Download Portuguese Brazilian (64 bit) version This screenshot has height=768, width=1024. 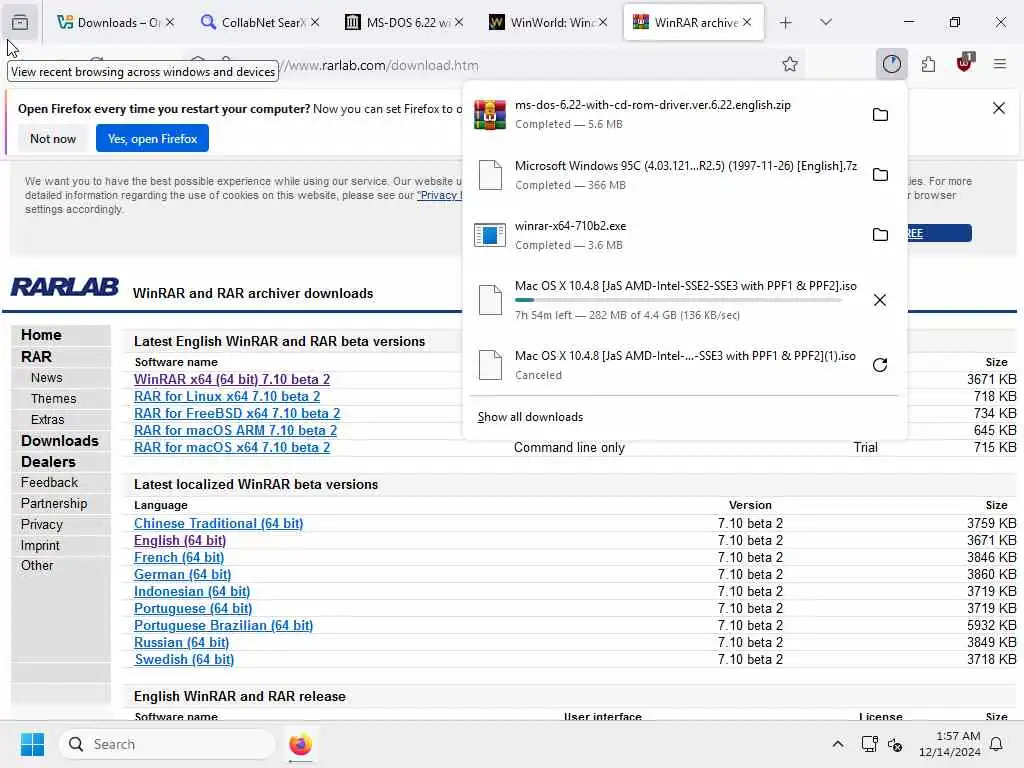tap(223, 625)
